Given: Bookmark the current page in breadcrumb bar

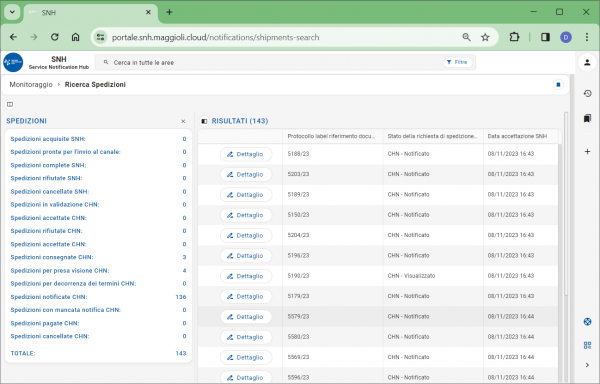Looking at the screenshot, I should tap(558, 85).
